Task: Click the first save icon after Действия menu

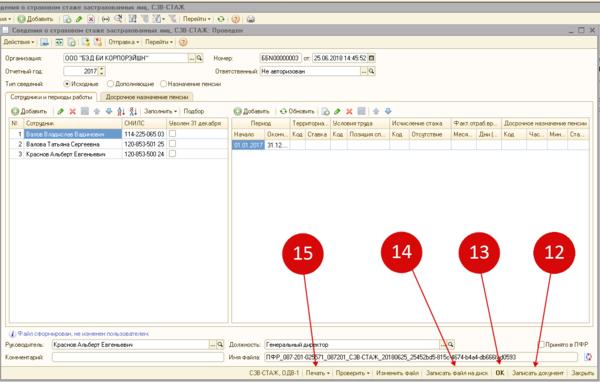Action: (x=45, y=42)
